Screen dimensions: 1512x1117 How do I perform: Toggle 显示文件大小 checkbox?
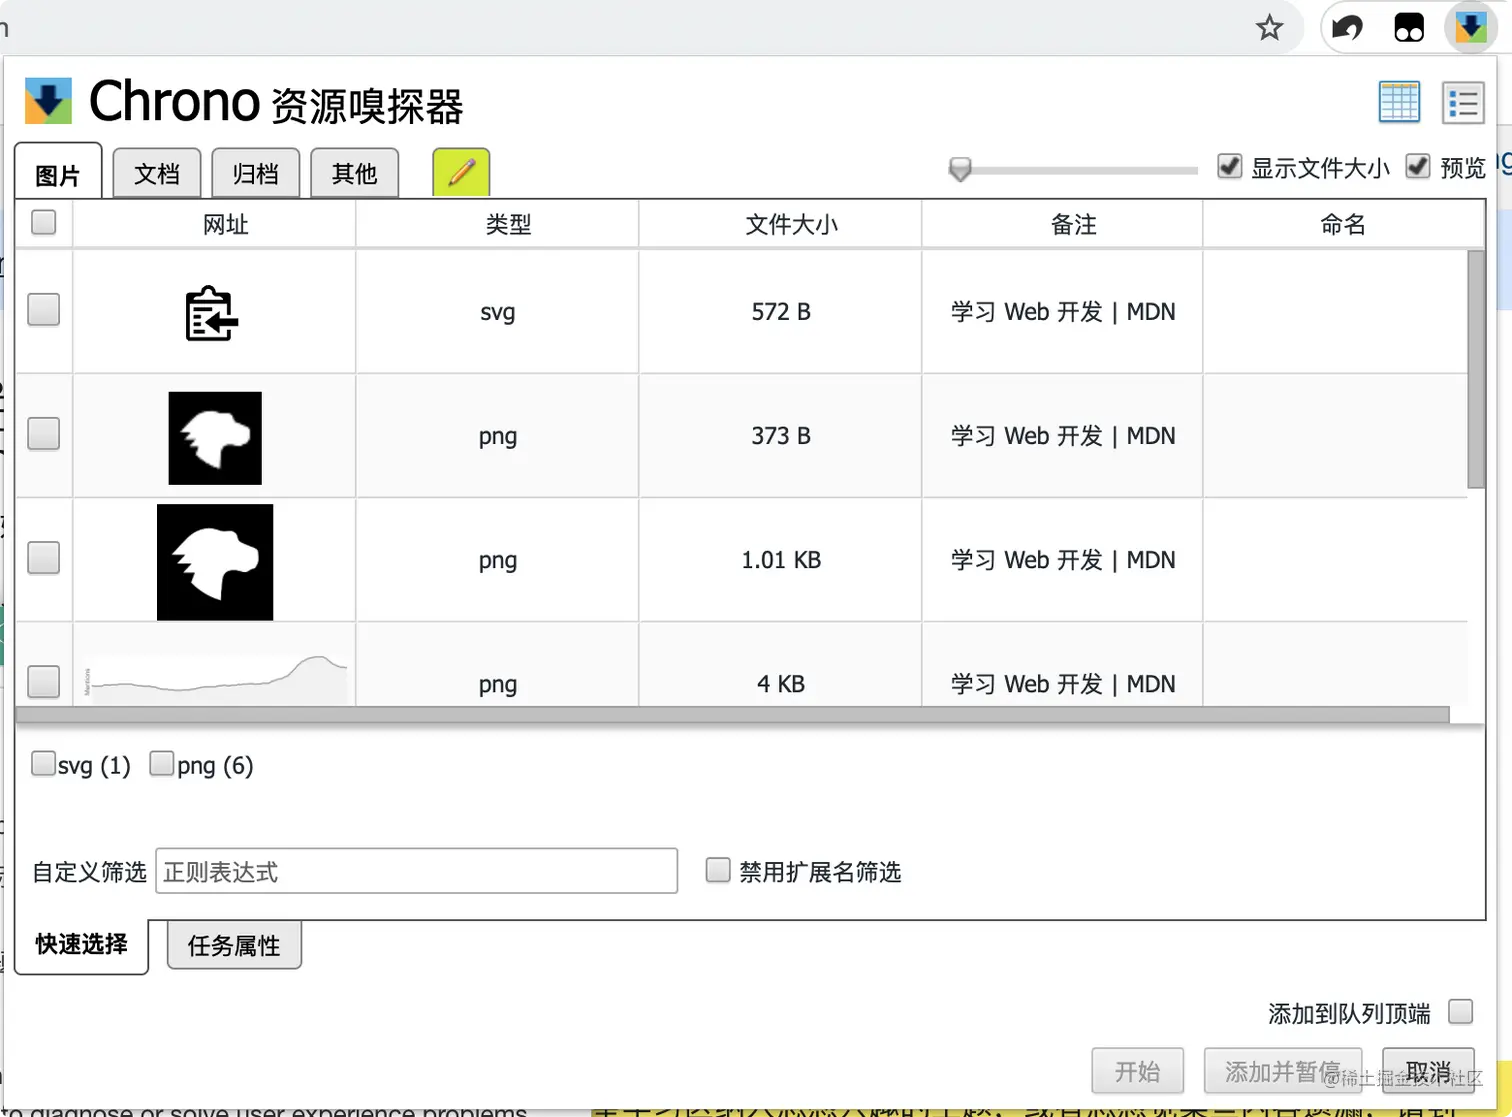1230,166
